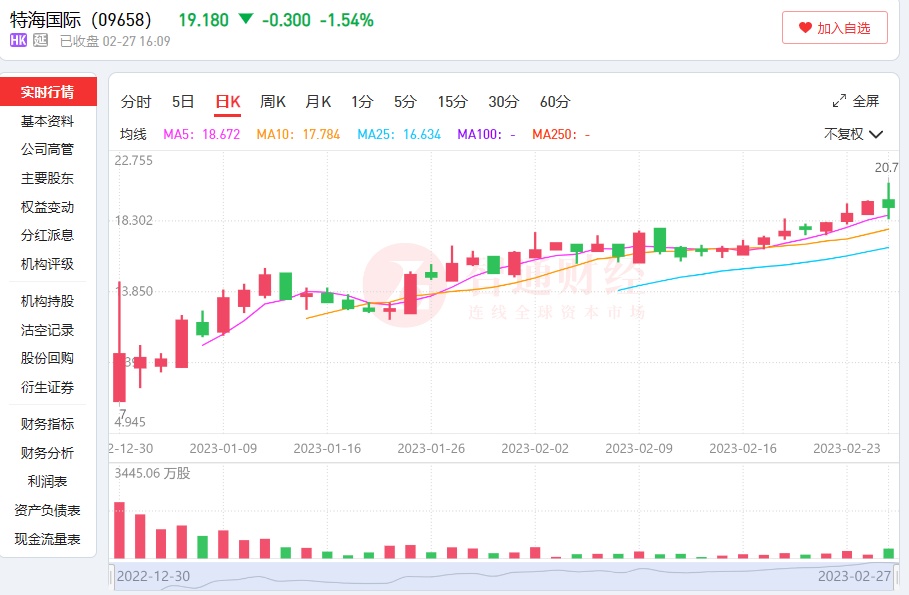Image resolution: width=909 pixels, height=595 pixels.
Task: Select the 周K chart tab
Action: coord(272,101)
